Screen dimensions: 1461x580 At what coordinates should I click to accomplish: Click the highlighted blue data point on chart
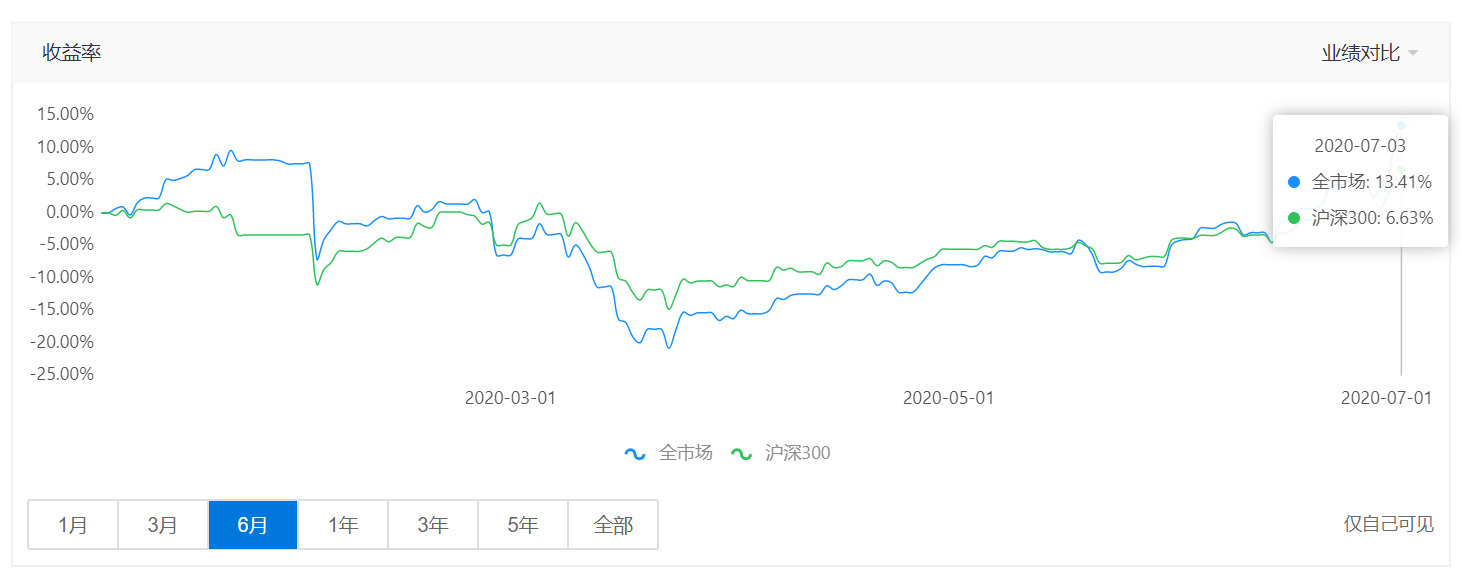click(1403, 124)
